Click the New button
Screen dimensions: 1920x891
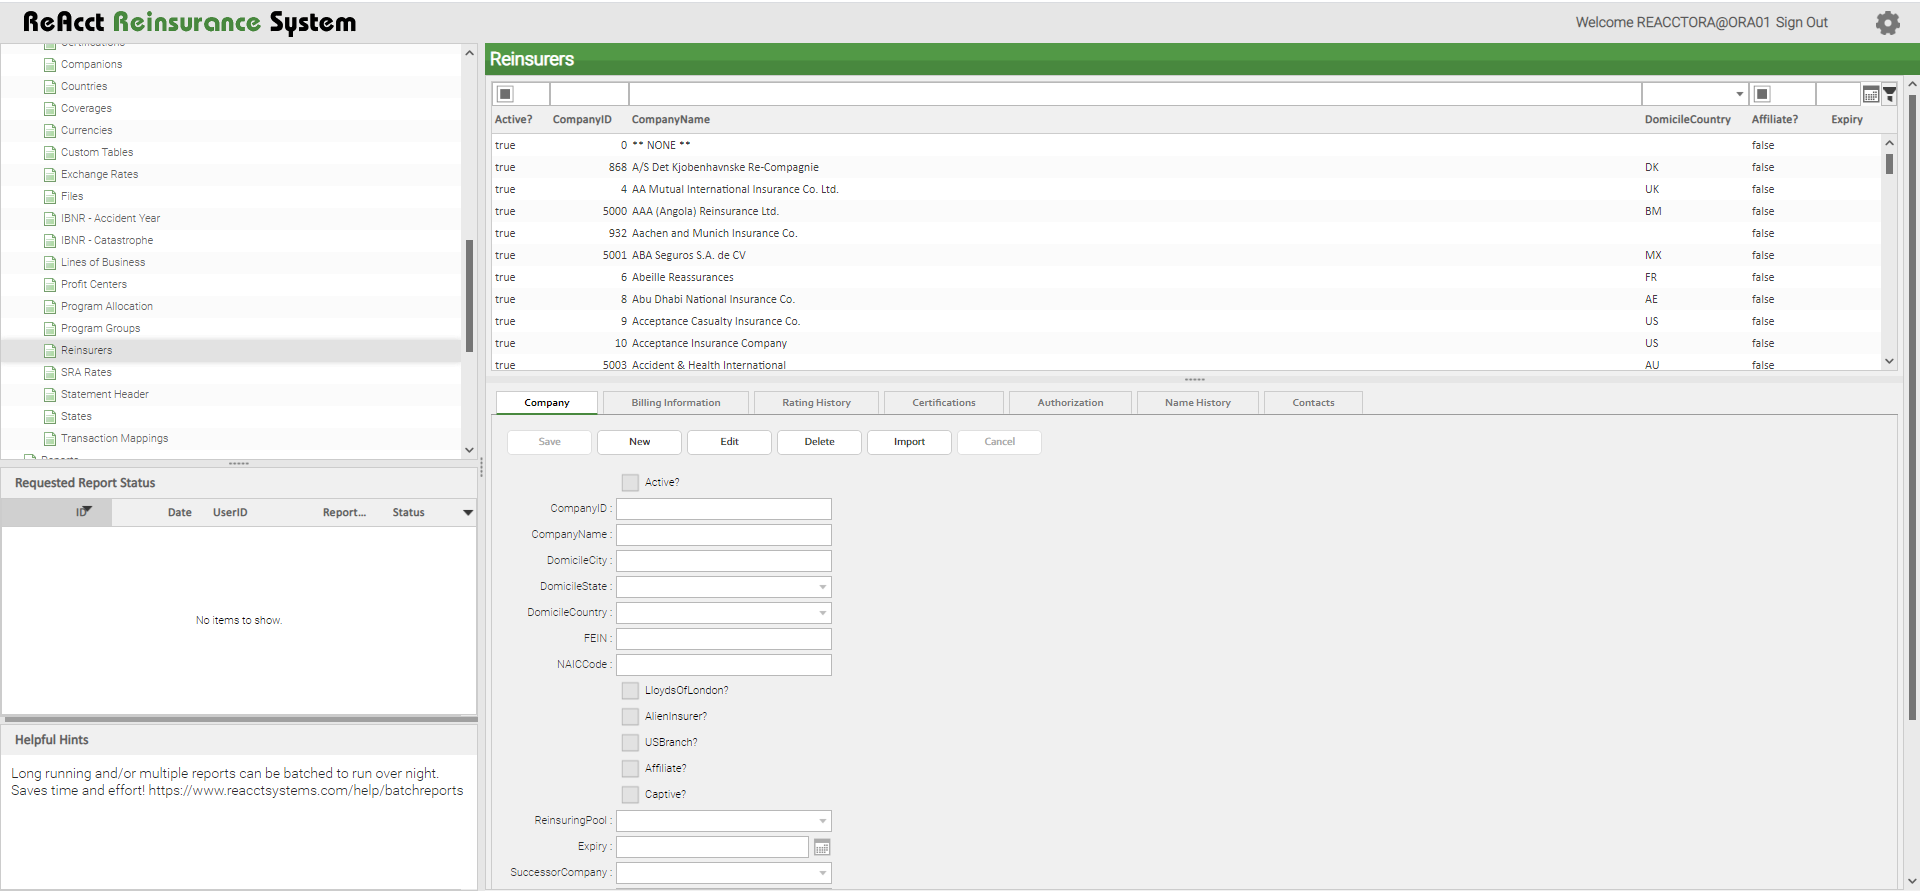pos(639,442)
